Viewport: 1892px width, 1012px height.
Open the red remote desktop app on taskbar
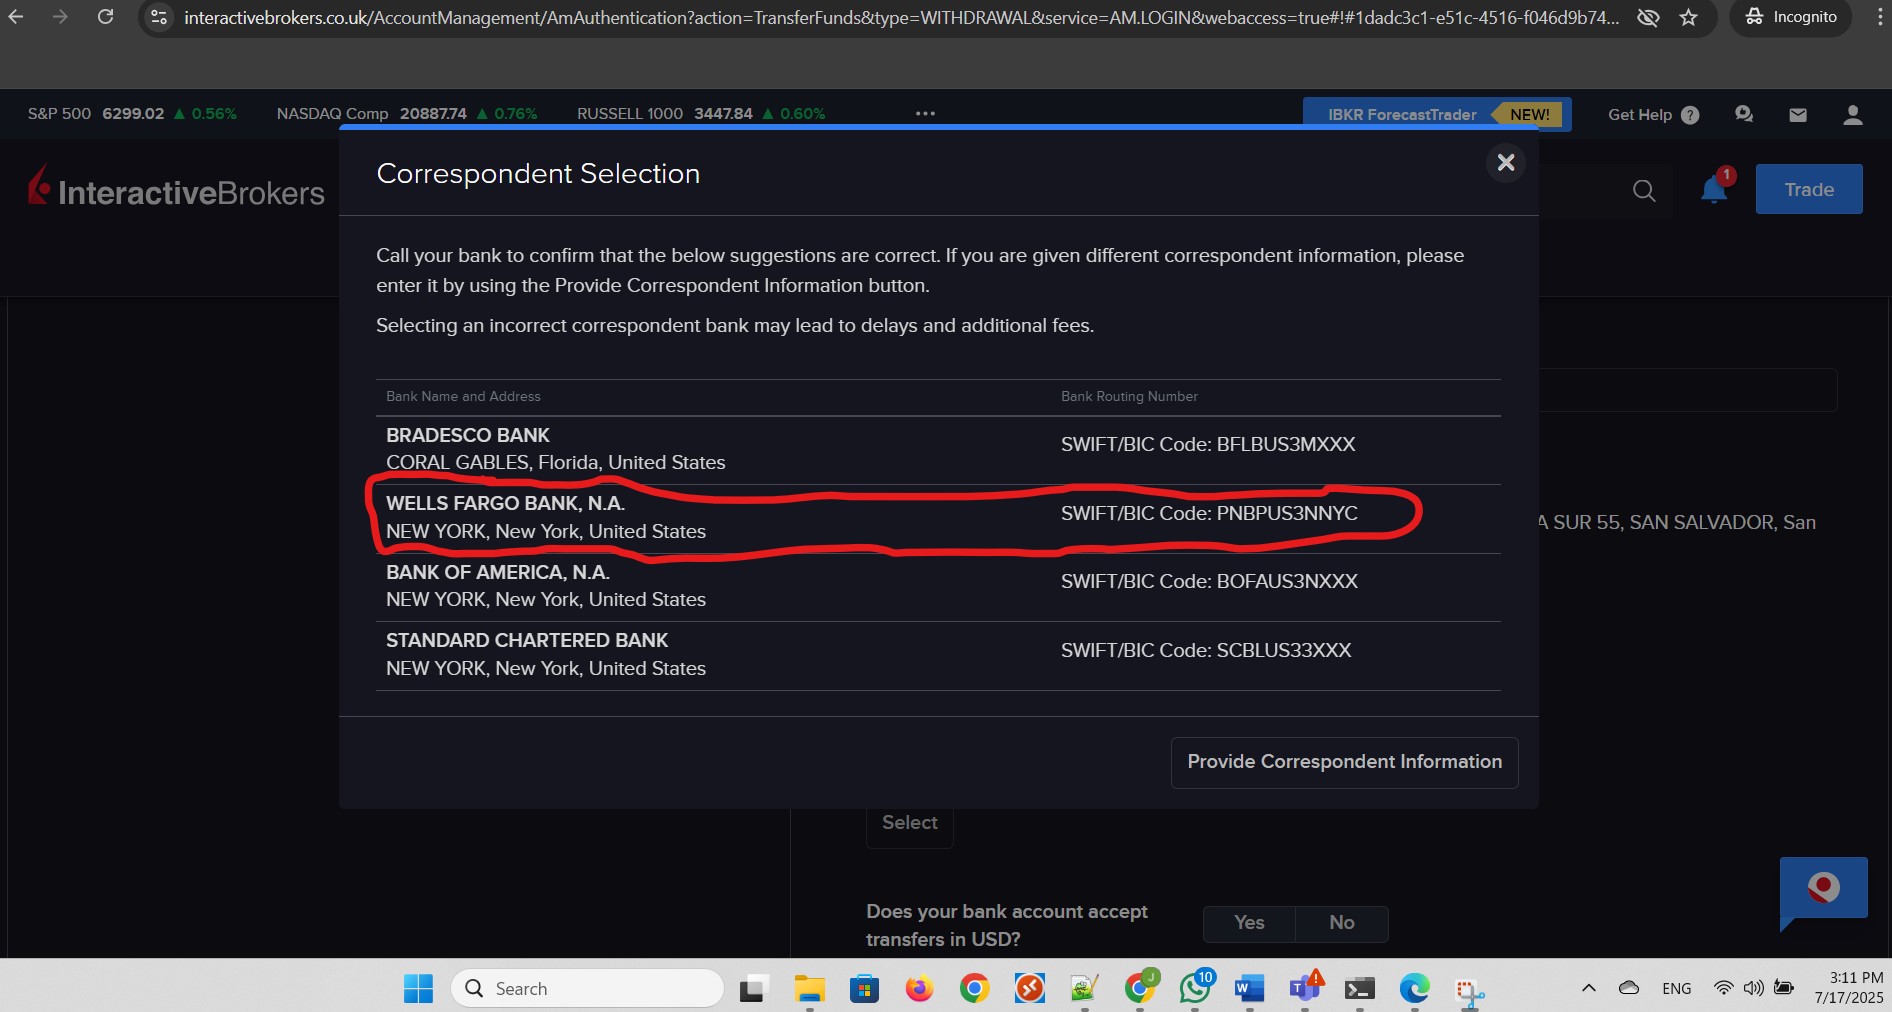1029,988
